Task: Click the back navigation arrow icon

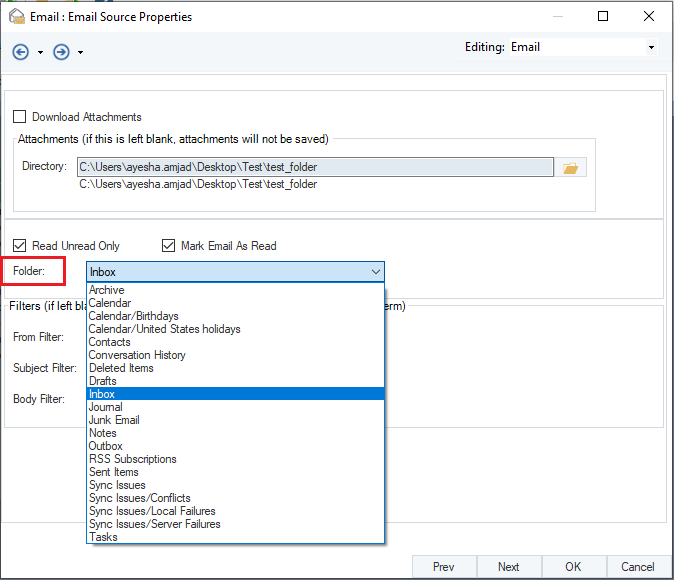Action: coord(20,52)
